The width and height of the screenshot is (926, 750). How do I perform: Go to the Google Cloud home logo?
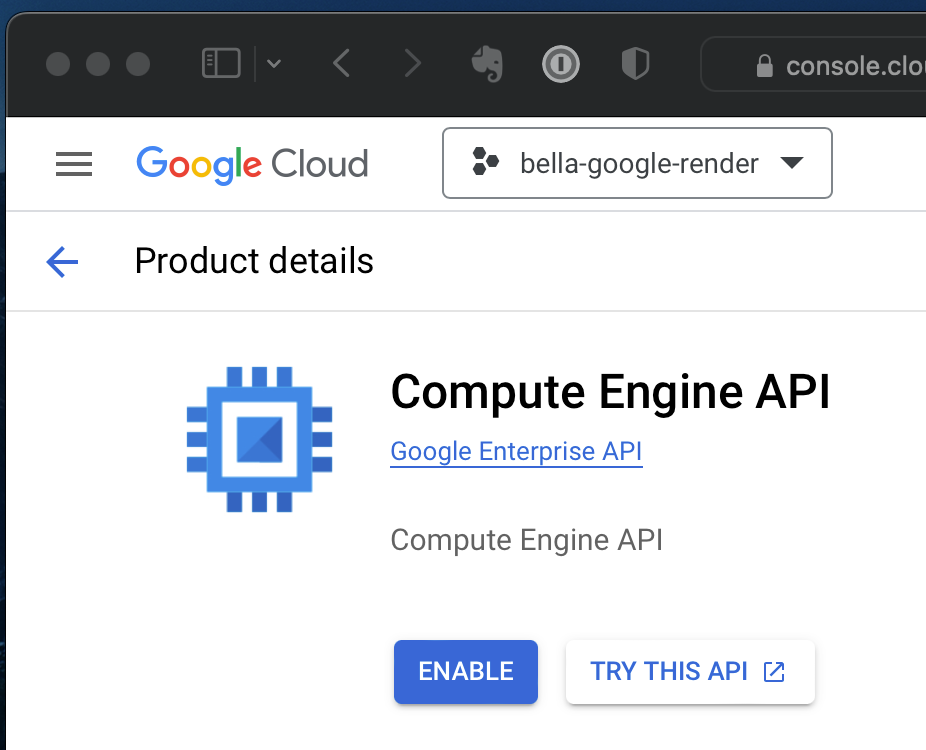(x=252, y=164)
